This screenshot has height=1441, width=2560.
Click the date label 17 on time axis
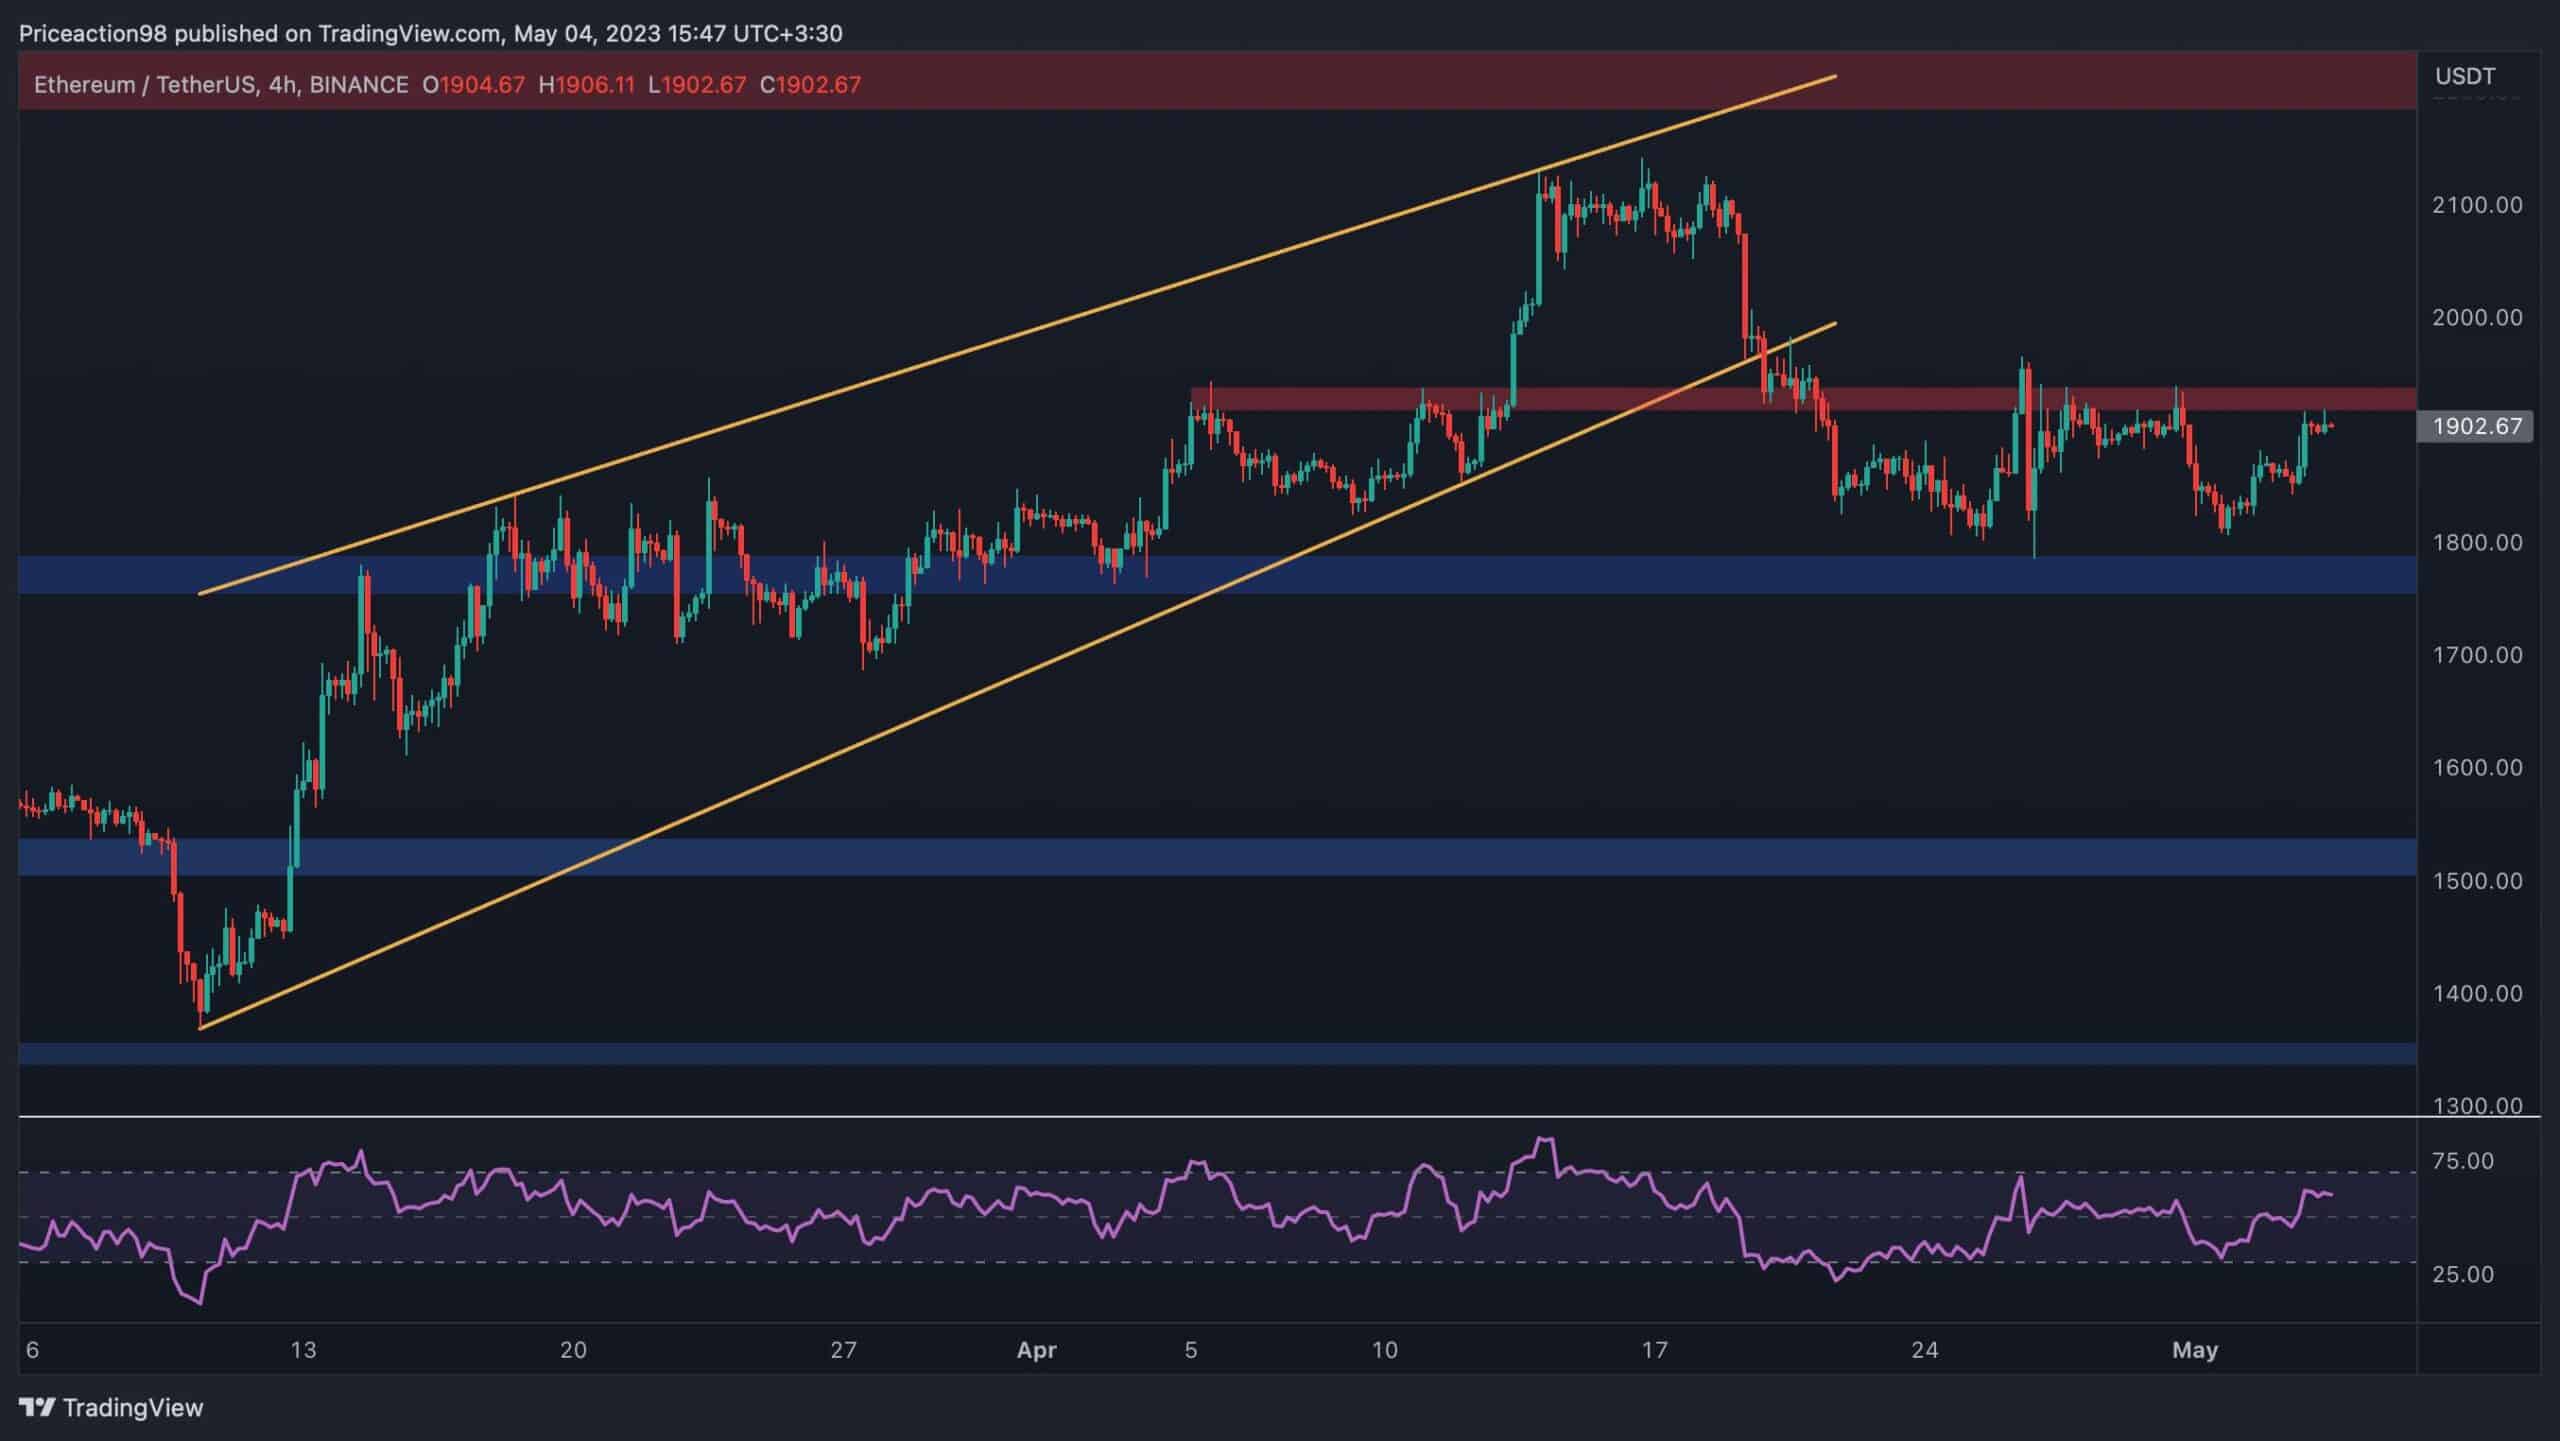pyautogui.click(x=1655, y=1350)
